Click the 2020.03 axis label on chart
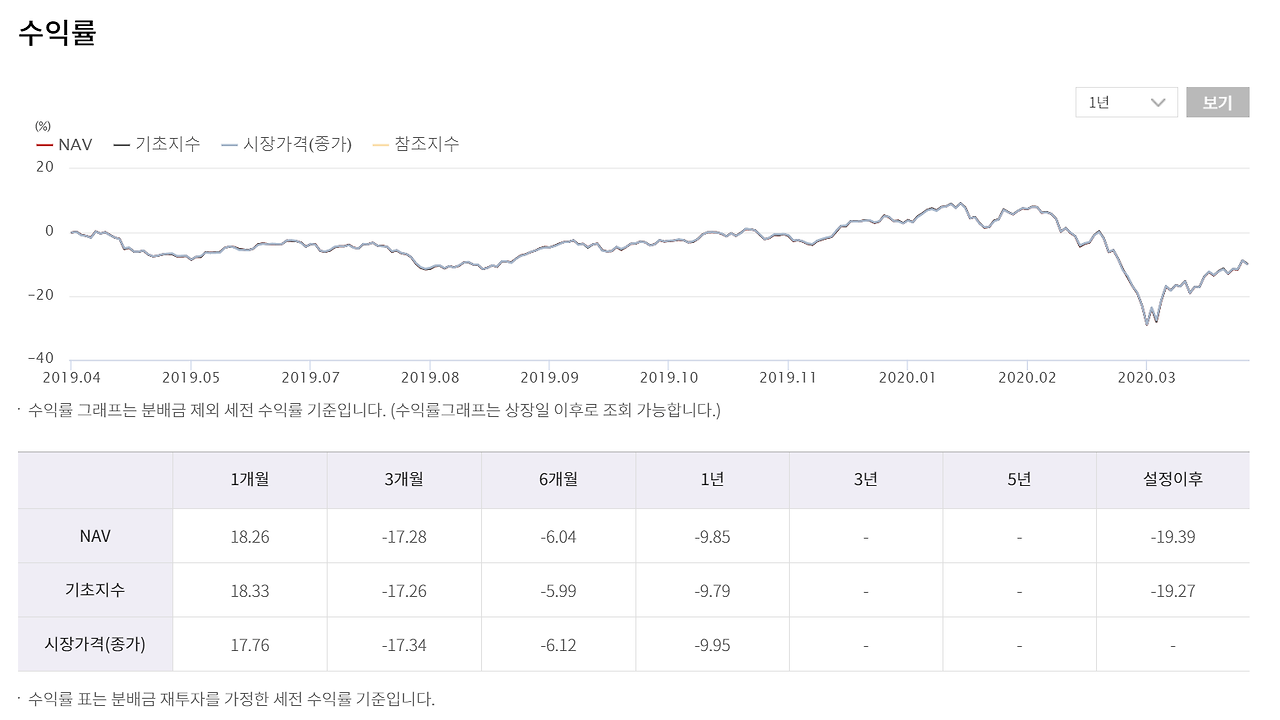The image size is (1280, 720). pos(1146,378)
